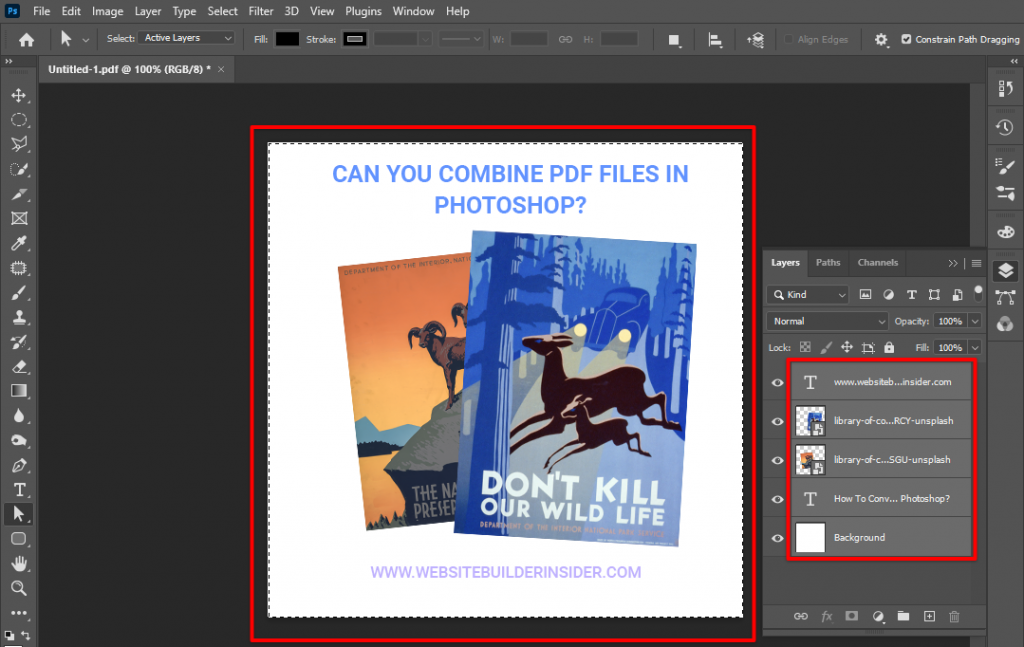Open the History panel icon

pyautogui.click(x=1005, y=127)
